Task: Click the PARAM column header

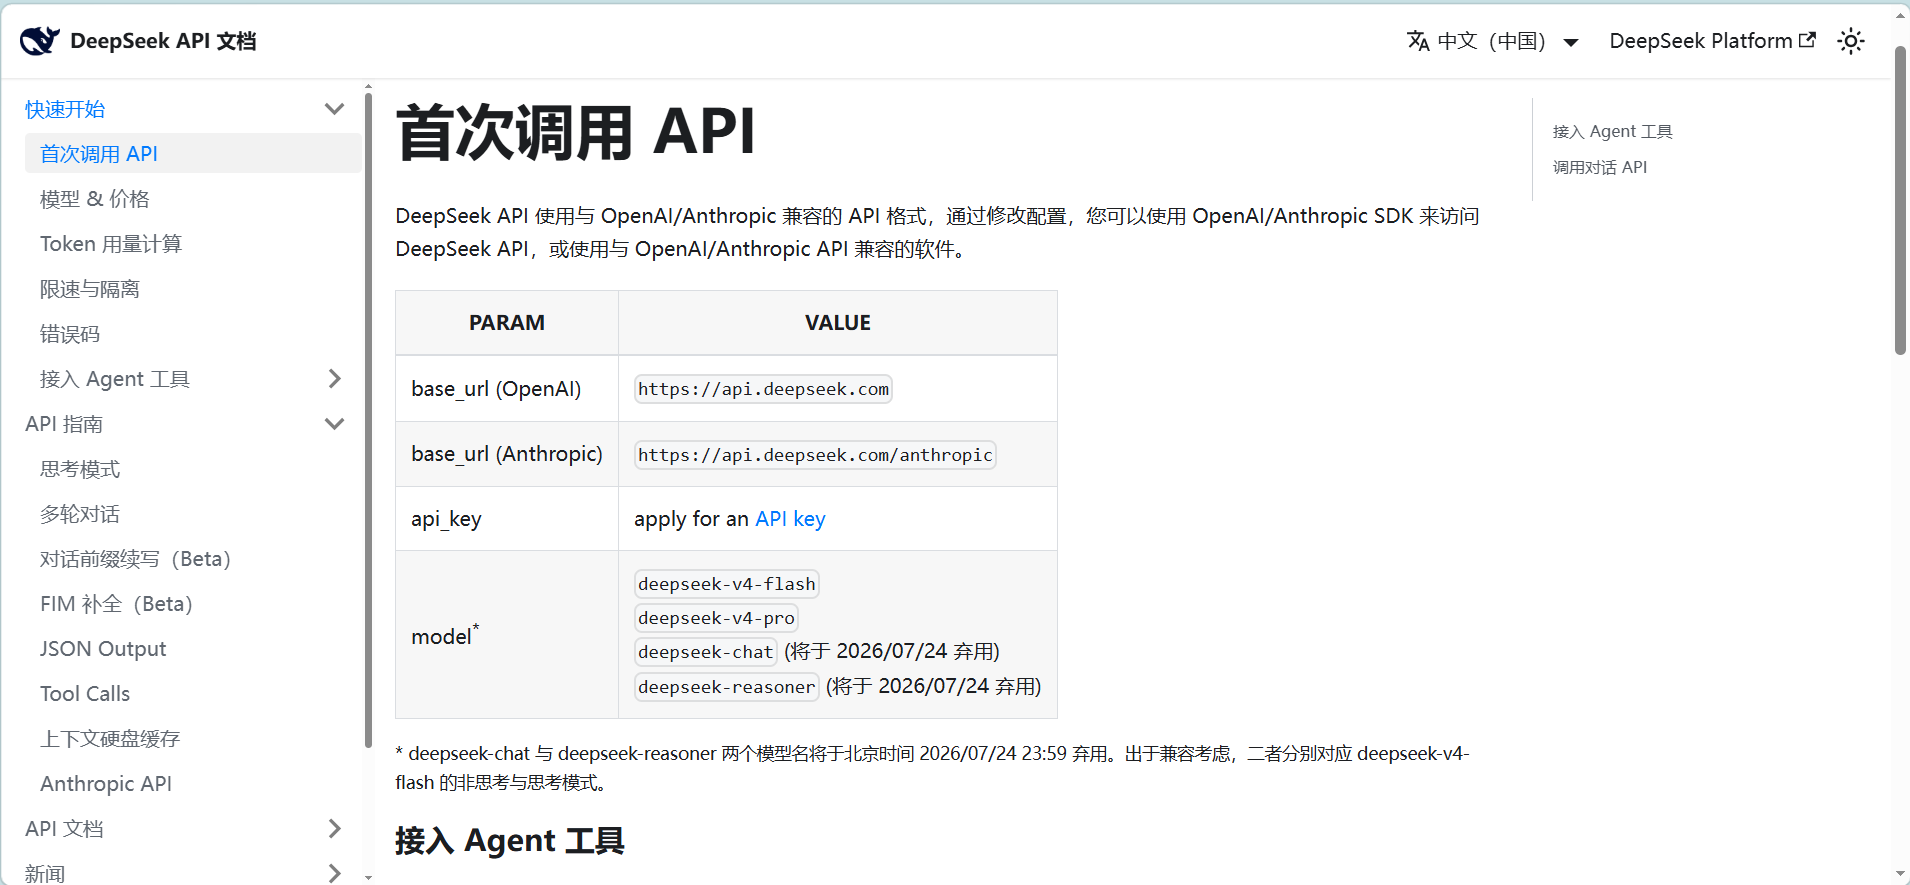Action: (x=507, y=323)
